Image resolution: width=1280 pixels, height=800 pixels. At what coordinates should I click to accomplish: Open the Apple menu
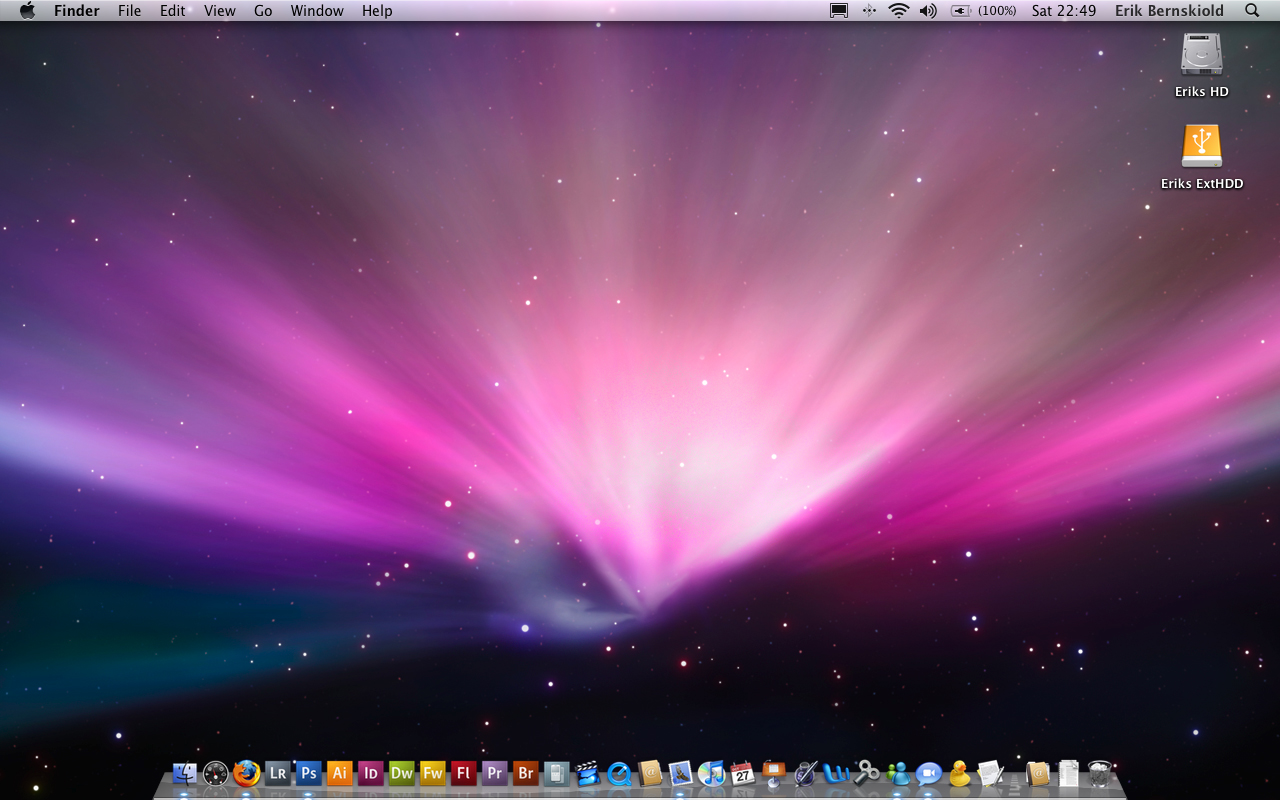click(27, 10)
